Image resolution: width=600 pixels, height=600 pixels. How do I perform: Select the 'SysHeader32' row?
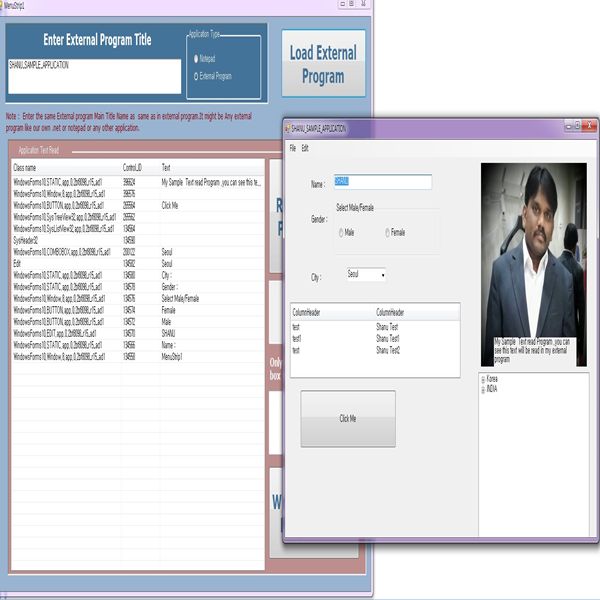pyautogui.click(x=138, y=240)
